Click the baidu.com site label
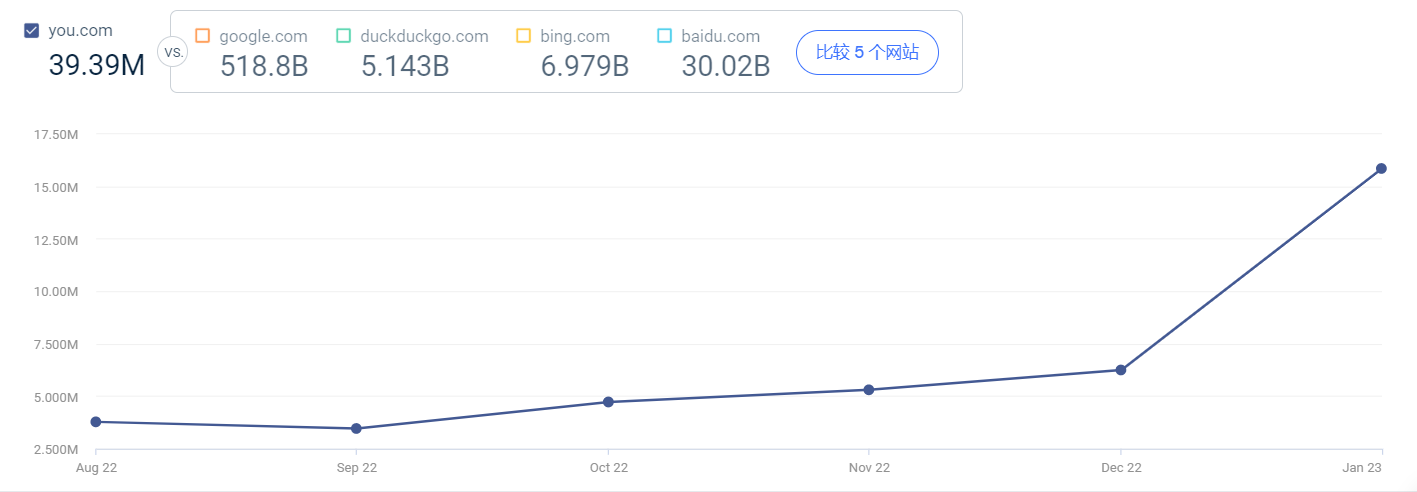 [720, 36]
